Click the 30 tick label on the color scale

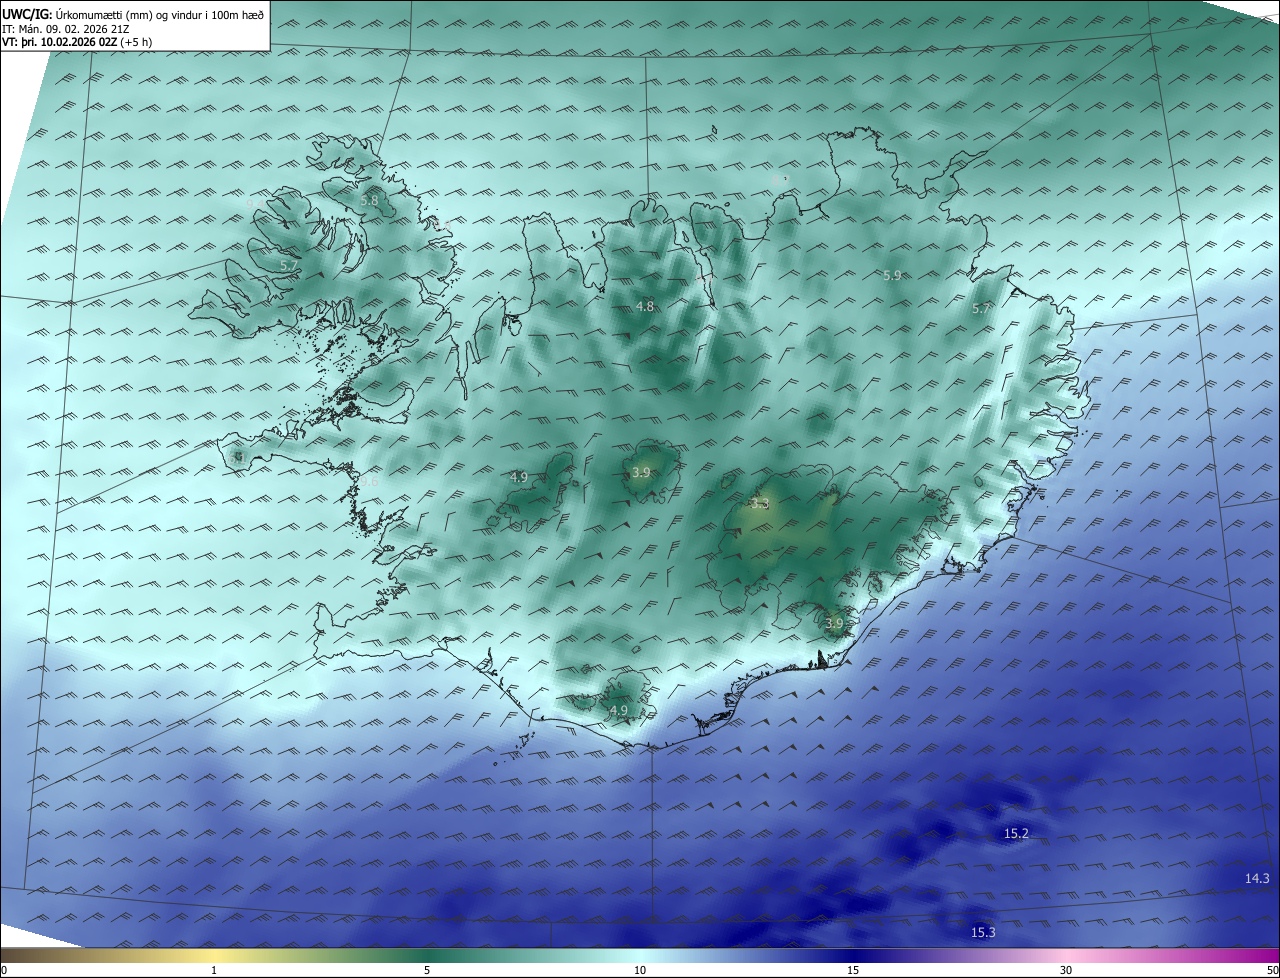click(x=1066, y=970)
